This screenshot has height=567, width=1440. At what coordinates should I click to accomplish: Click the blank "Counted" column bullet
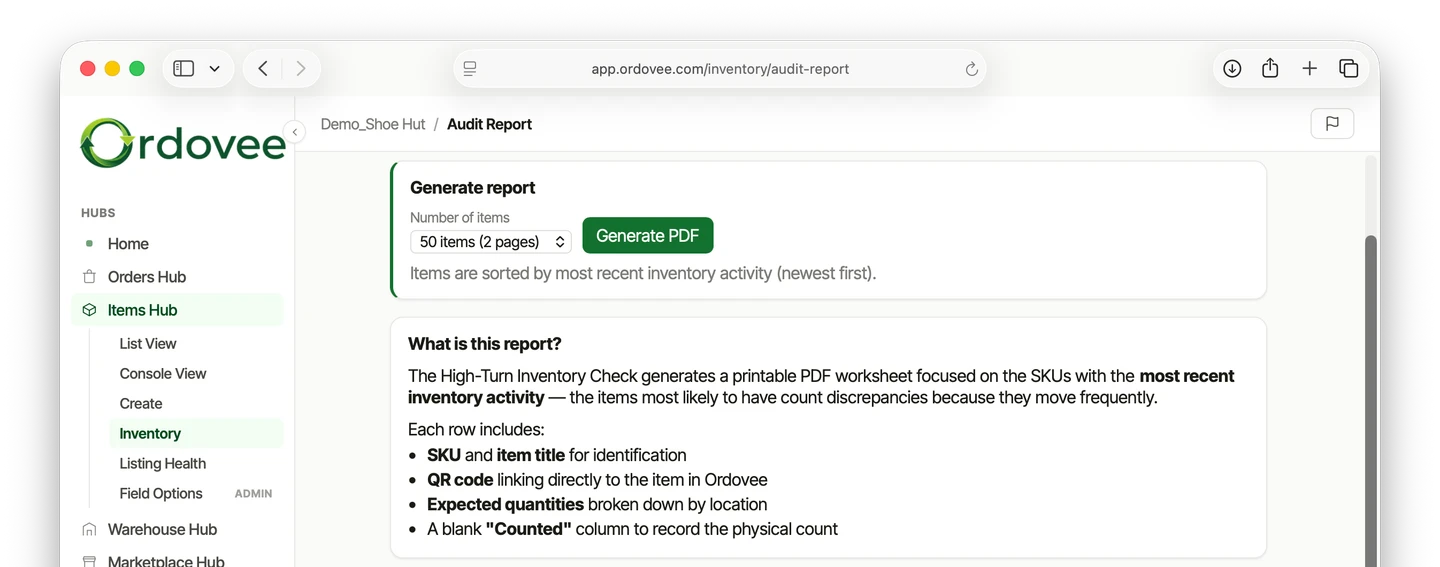pyautogui.click(x=632, y=530)
